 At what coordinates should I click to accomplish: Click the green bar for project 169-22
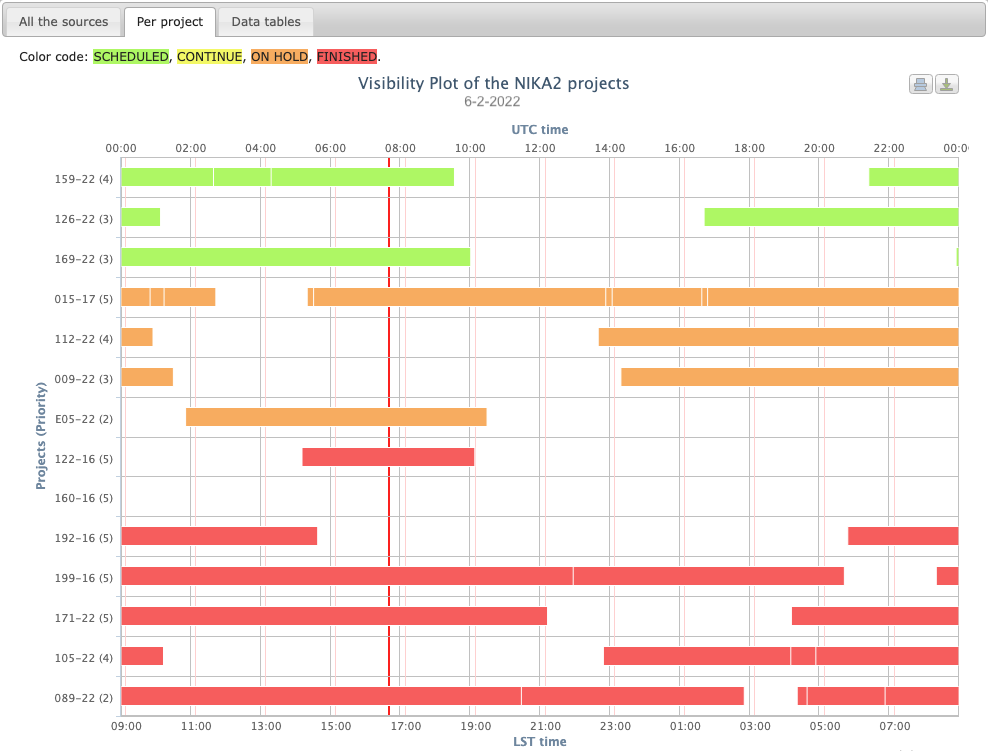295,257
